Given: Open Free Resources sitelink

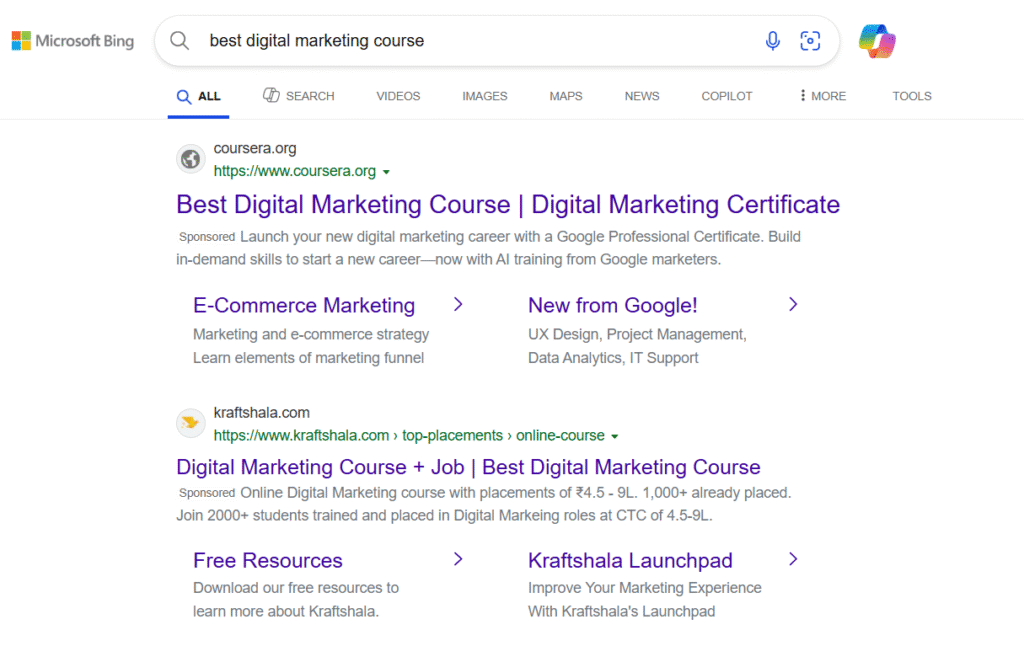Looking at the screenshot, I should coord(268,560).
